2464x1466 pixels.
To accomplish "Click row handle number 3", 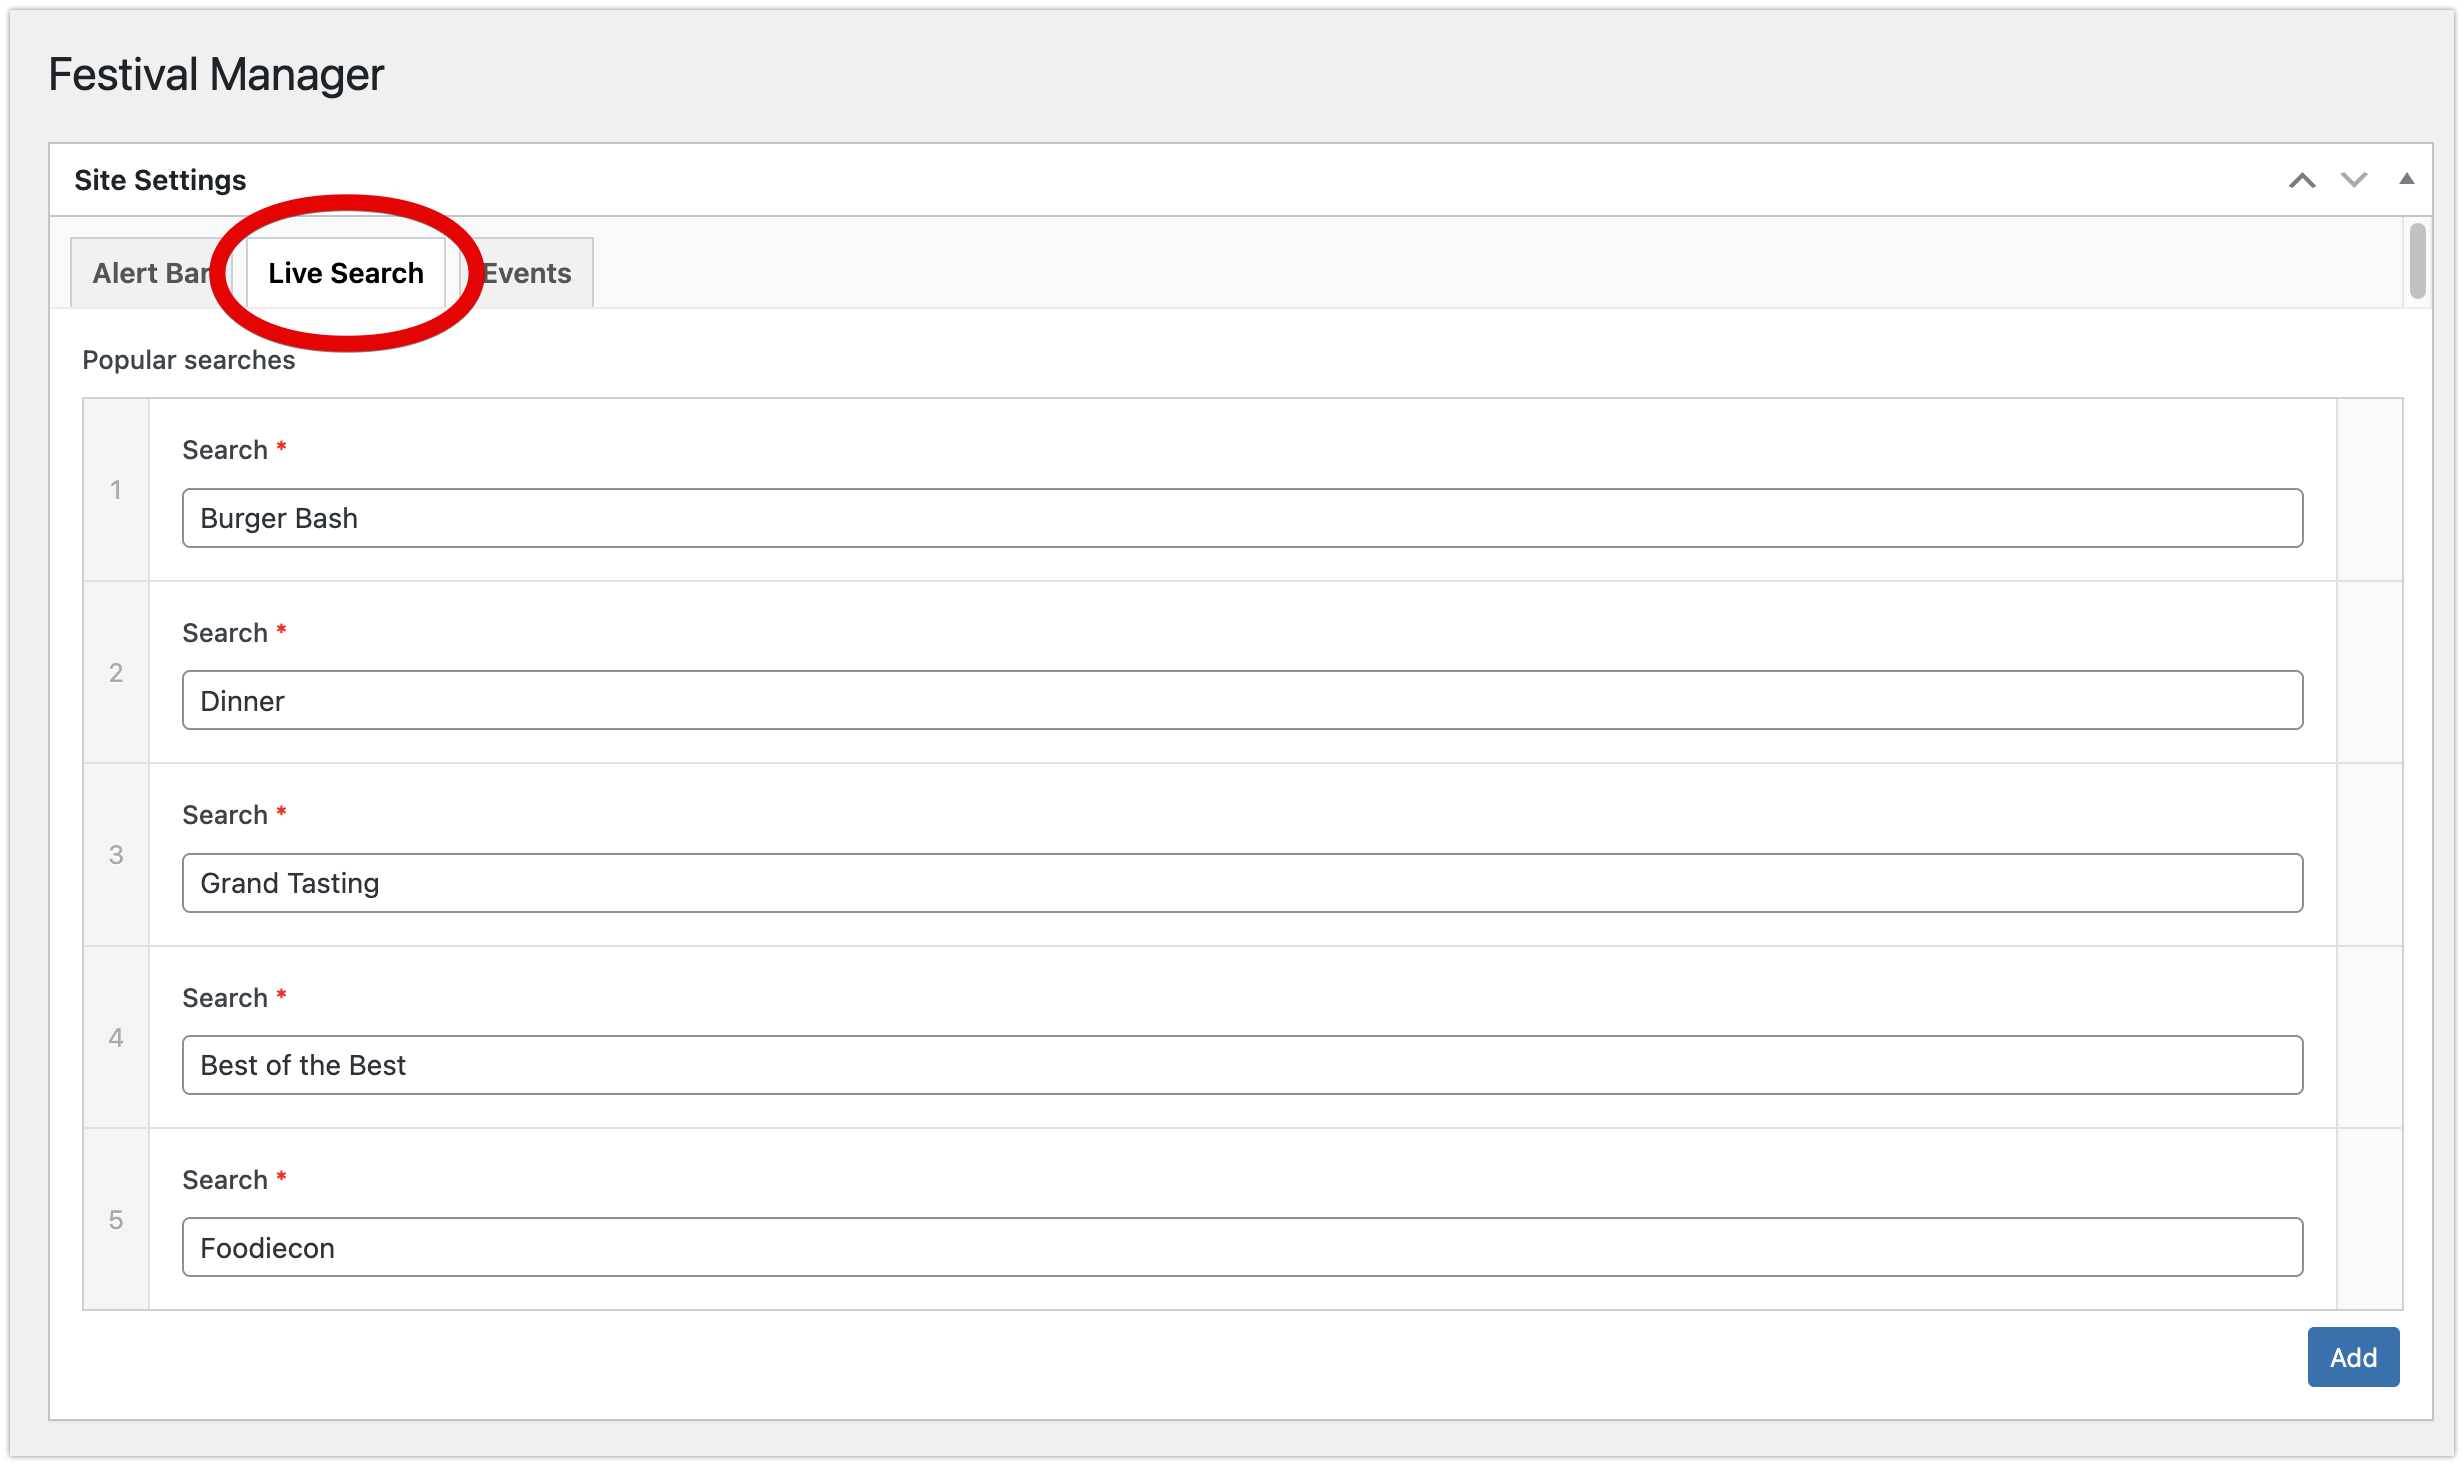I will 116,855.
